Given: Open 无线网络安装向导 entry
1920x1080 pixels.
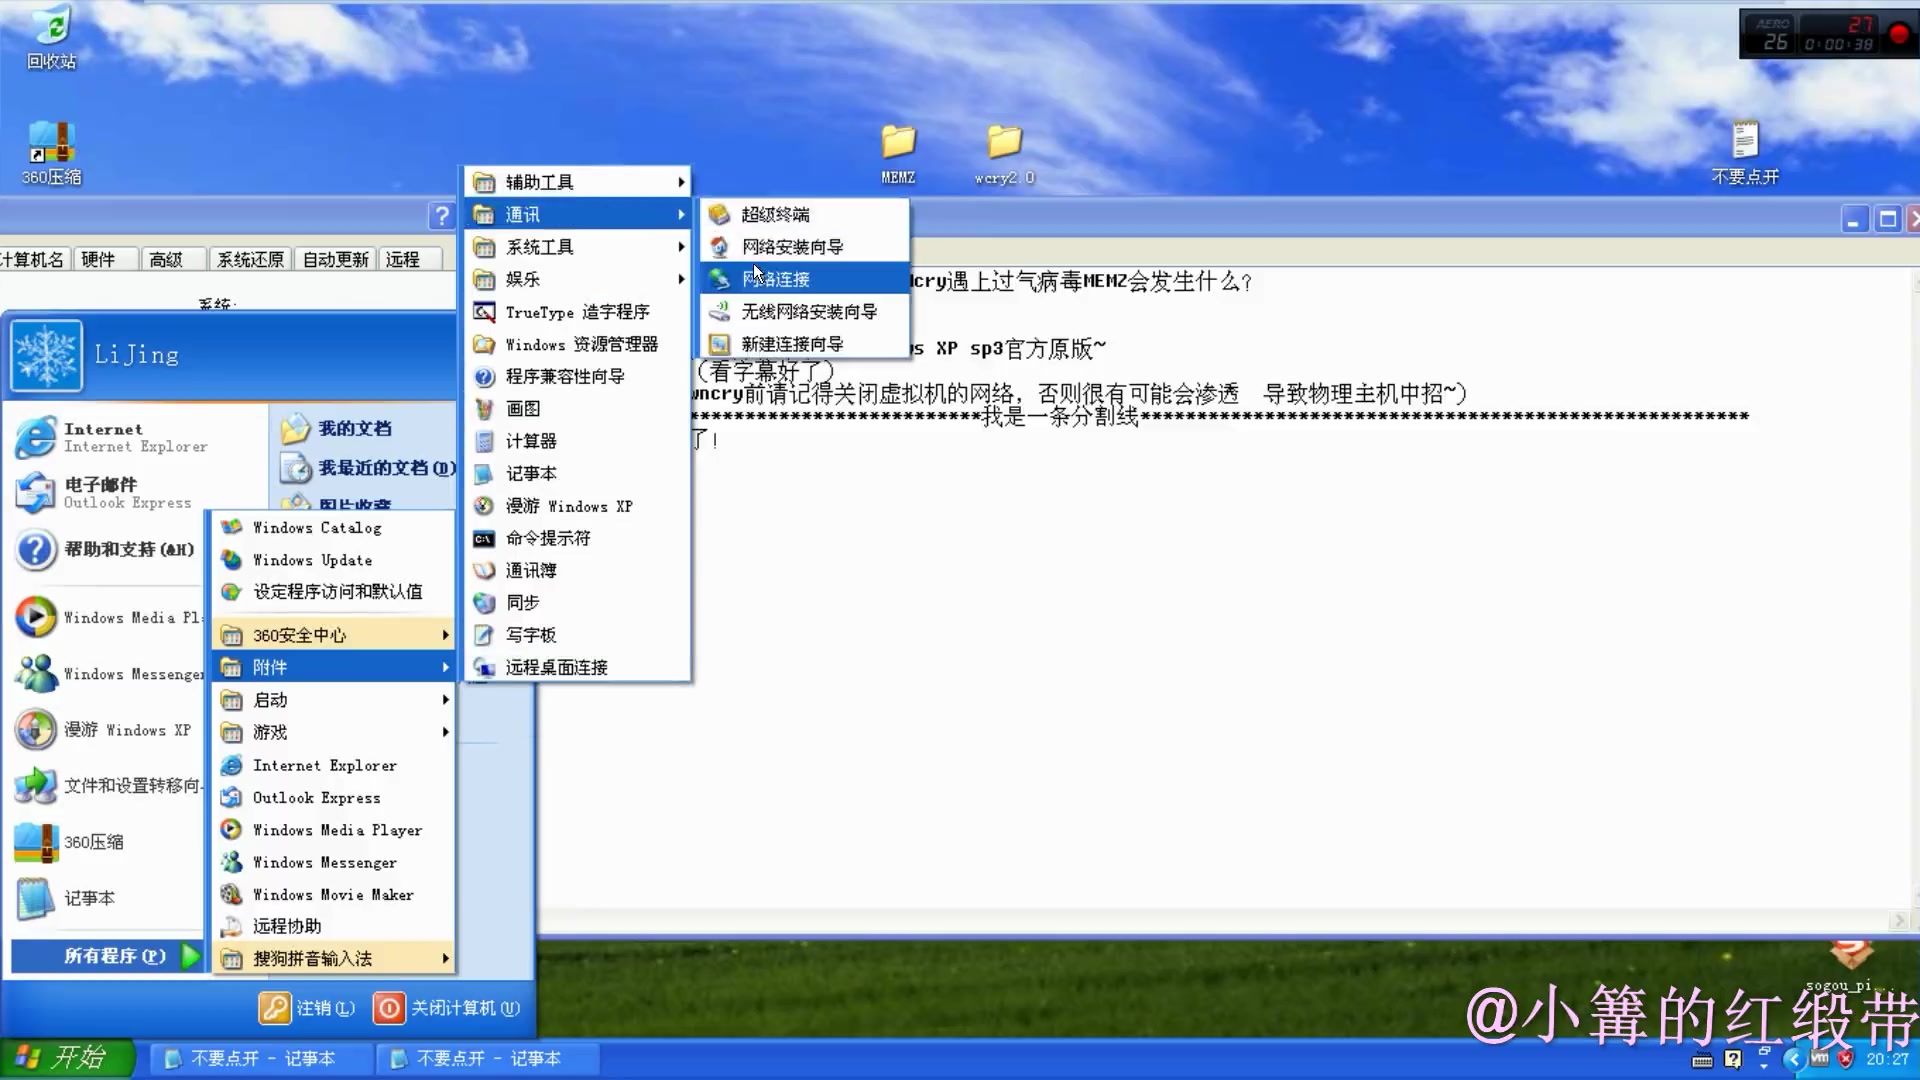Looking at the screenshot, I should click(x=805, y=312).
